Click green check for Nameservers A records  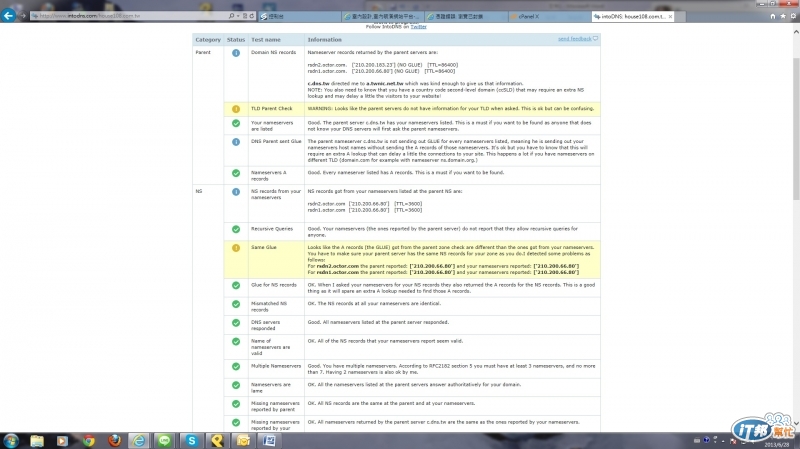tap(236, 173)
